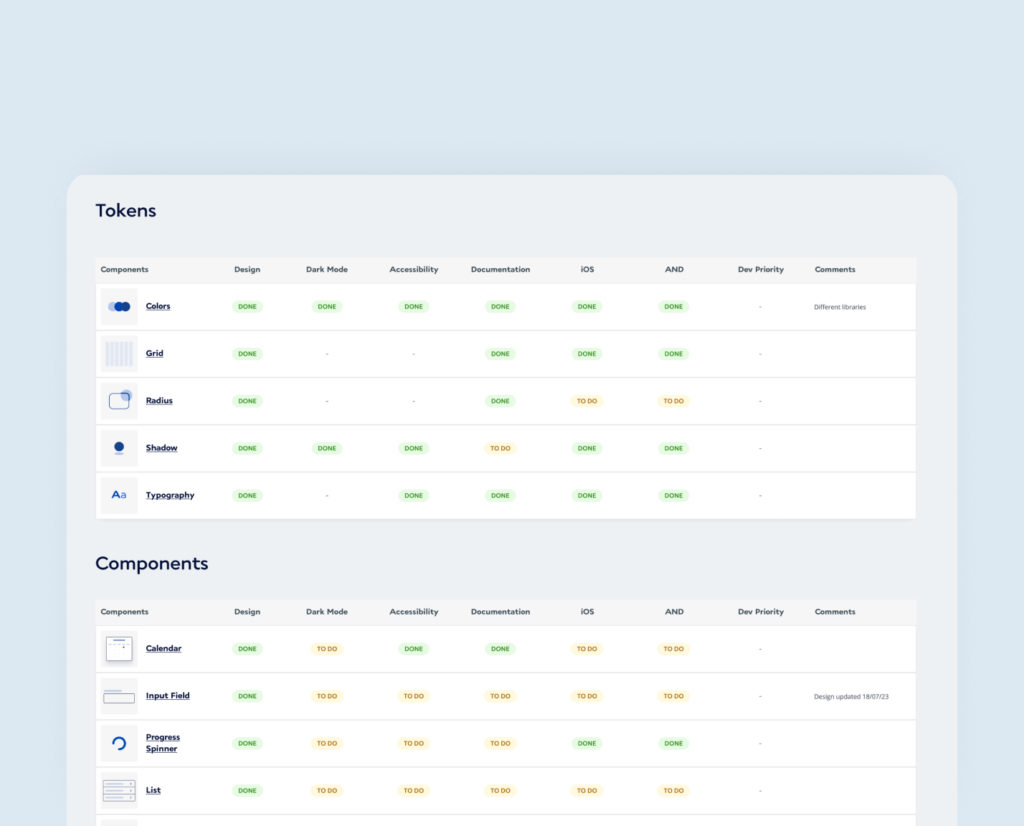Viewport: 1024px width, 826px height.
Task: Click the Progress Spinner icon
Action: coord(119,743)
